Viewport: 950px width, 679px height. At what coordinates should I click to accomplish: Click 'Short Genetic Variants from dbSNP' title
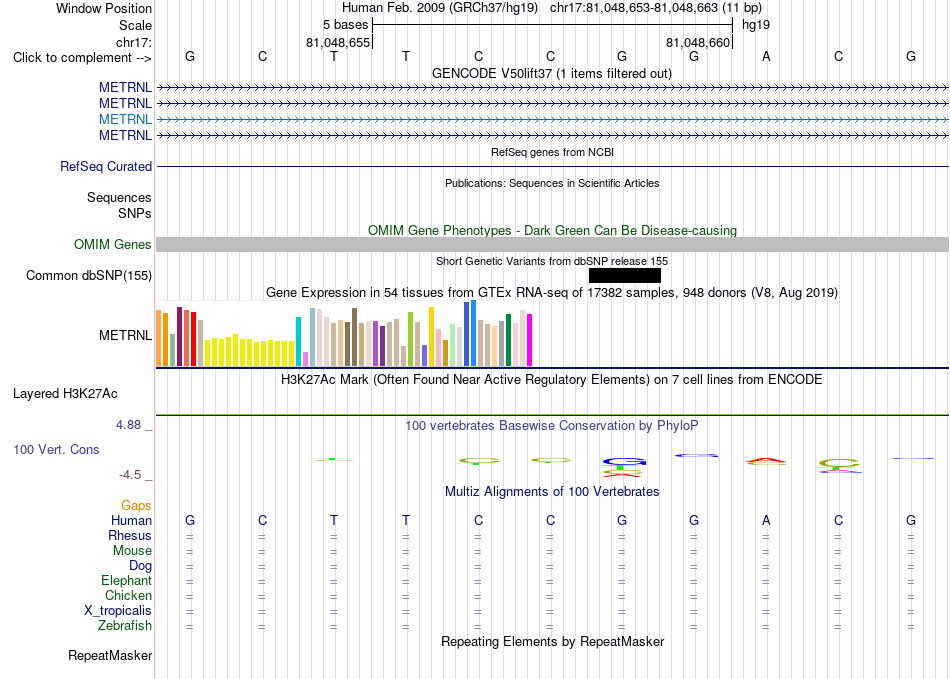click(x=552, y=261)
